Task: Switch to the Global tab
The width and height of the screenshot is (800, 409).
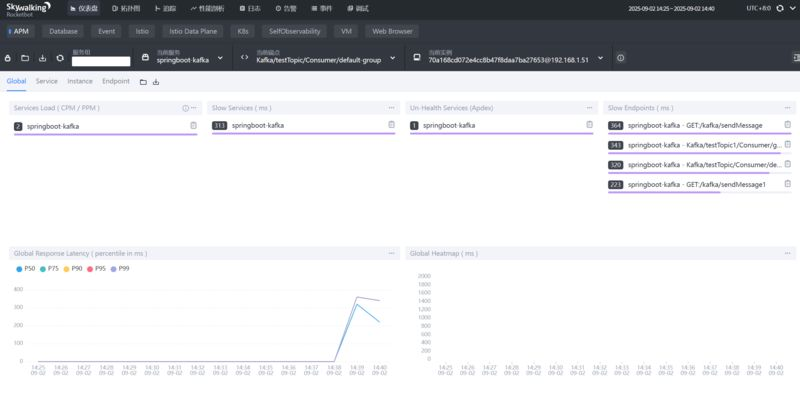Action: (16, 81)
